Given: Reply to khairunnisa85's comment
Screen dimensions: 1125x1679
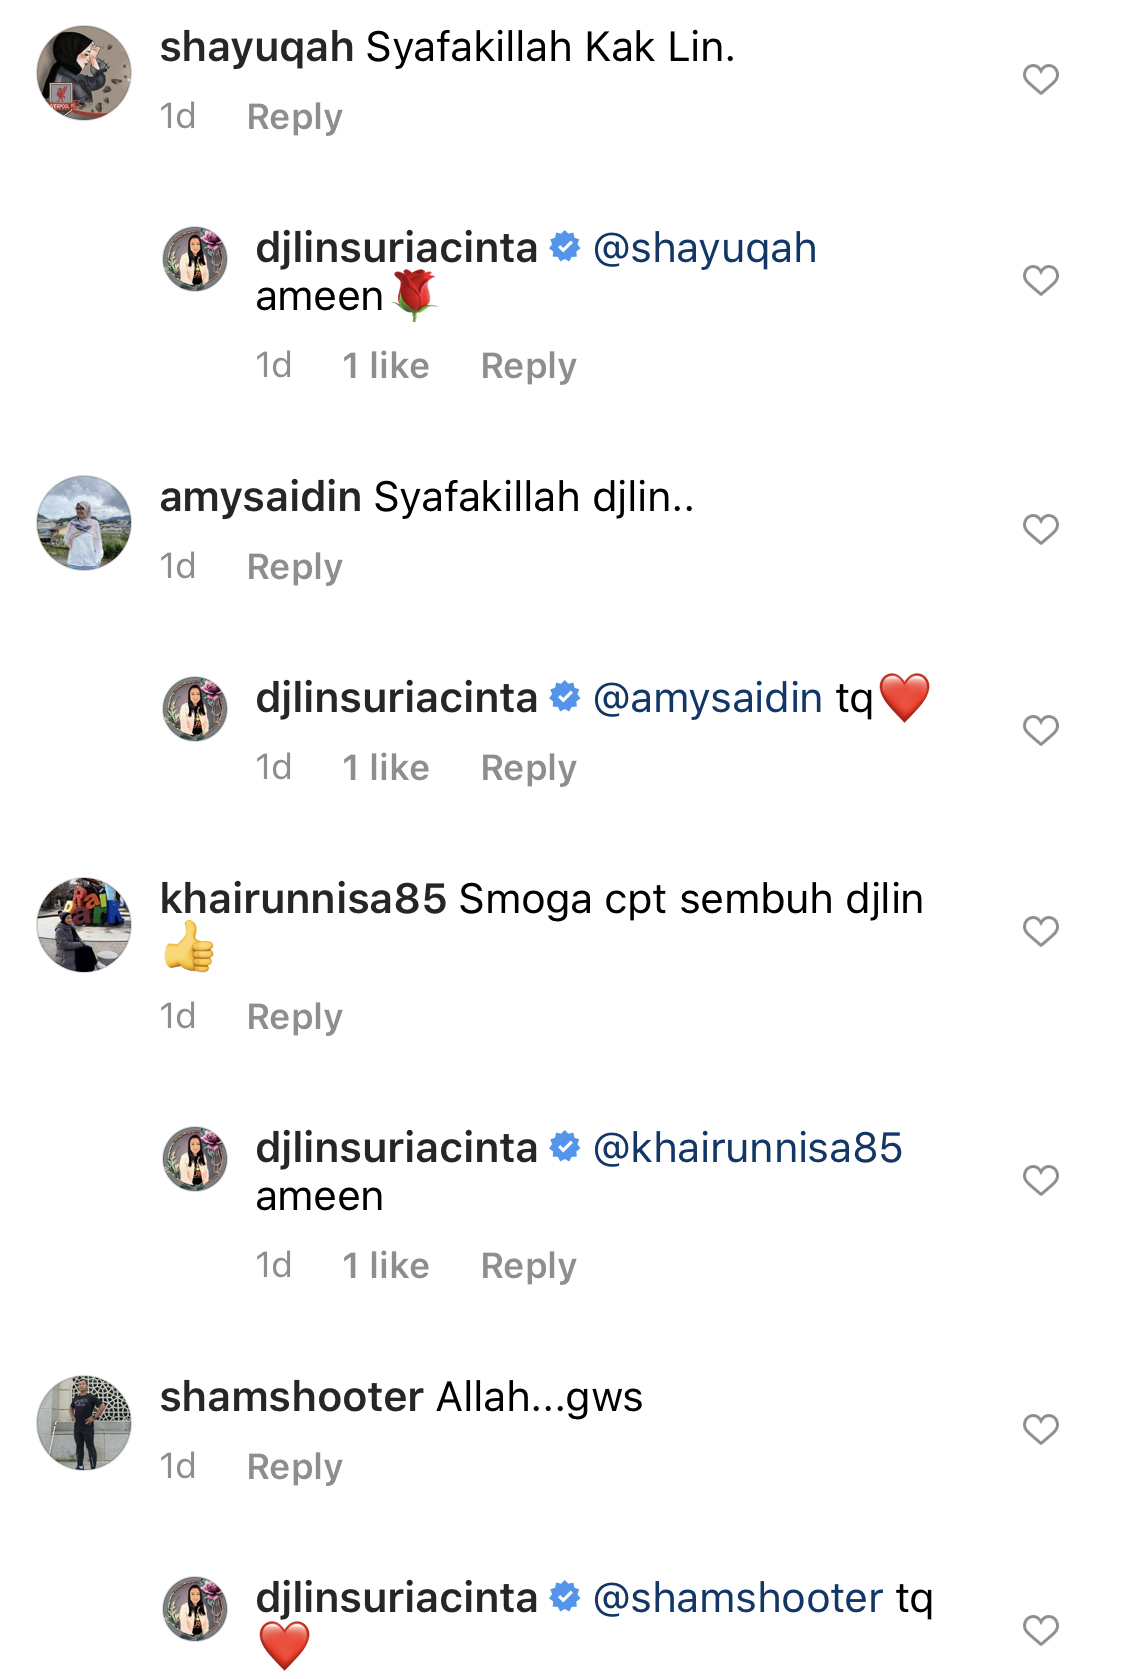Looking at the screenshot, I should [294, 1017].
